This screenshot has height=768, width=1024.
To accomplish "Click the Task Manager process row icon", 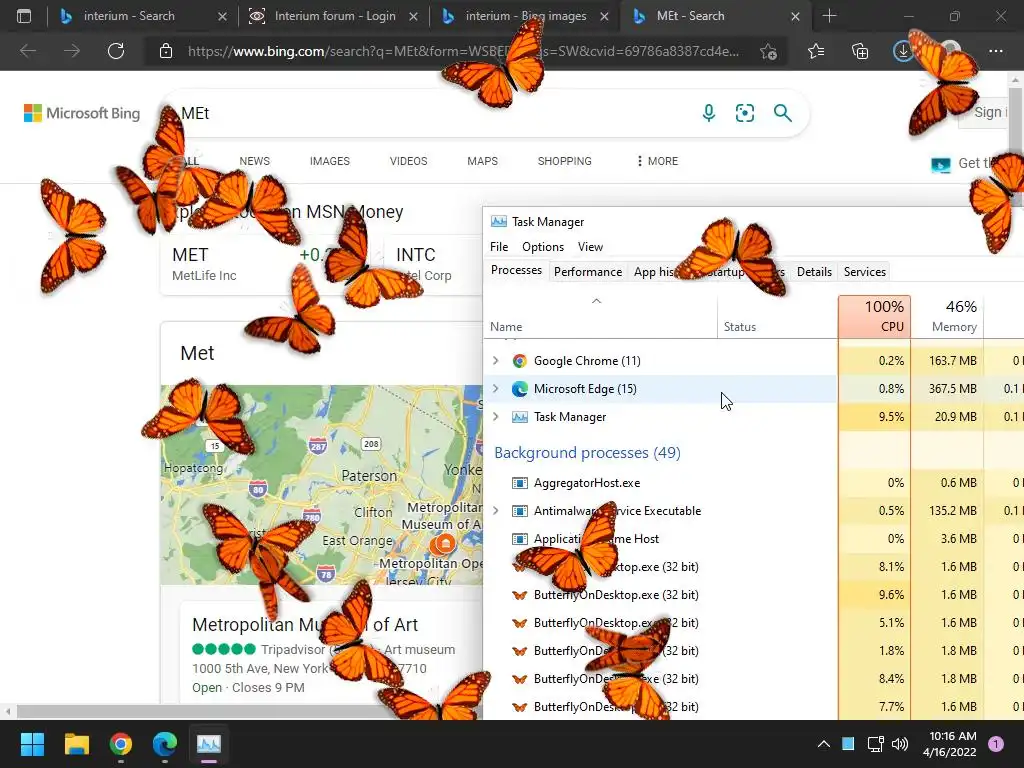I will (520, 417).
